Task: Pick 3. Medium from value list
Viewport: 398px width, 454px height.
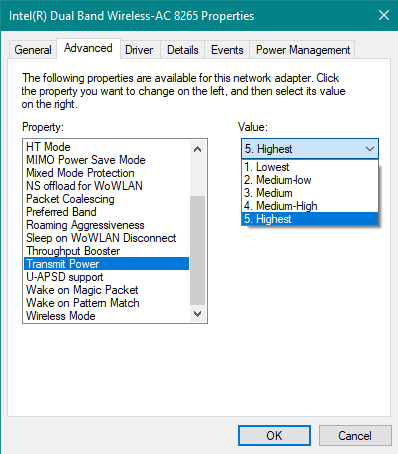Action: click(310, 193)
